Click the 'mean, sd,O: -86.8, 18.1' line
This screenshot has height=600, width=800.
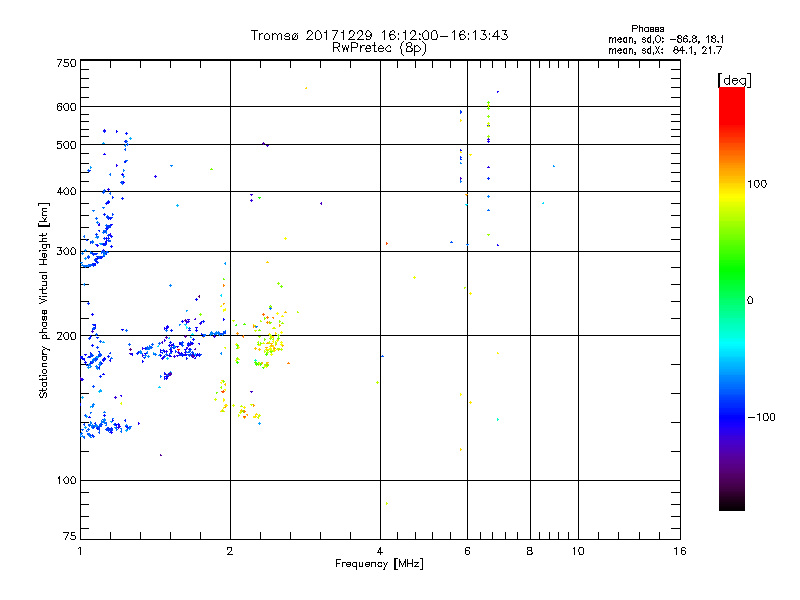pos(666,39)
